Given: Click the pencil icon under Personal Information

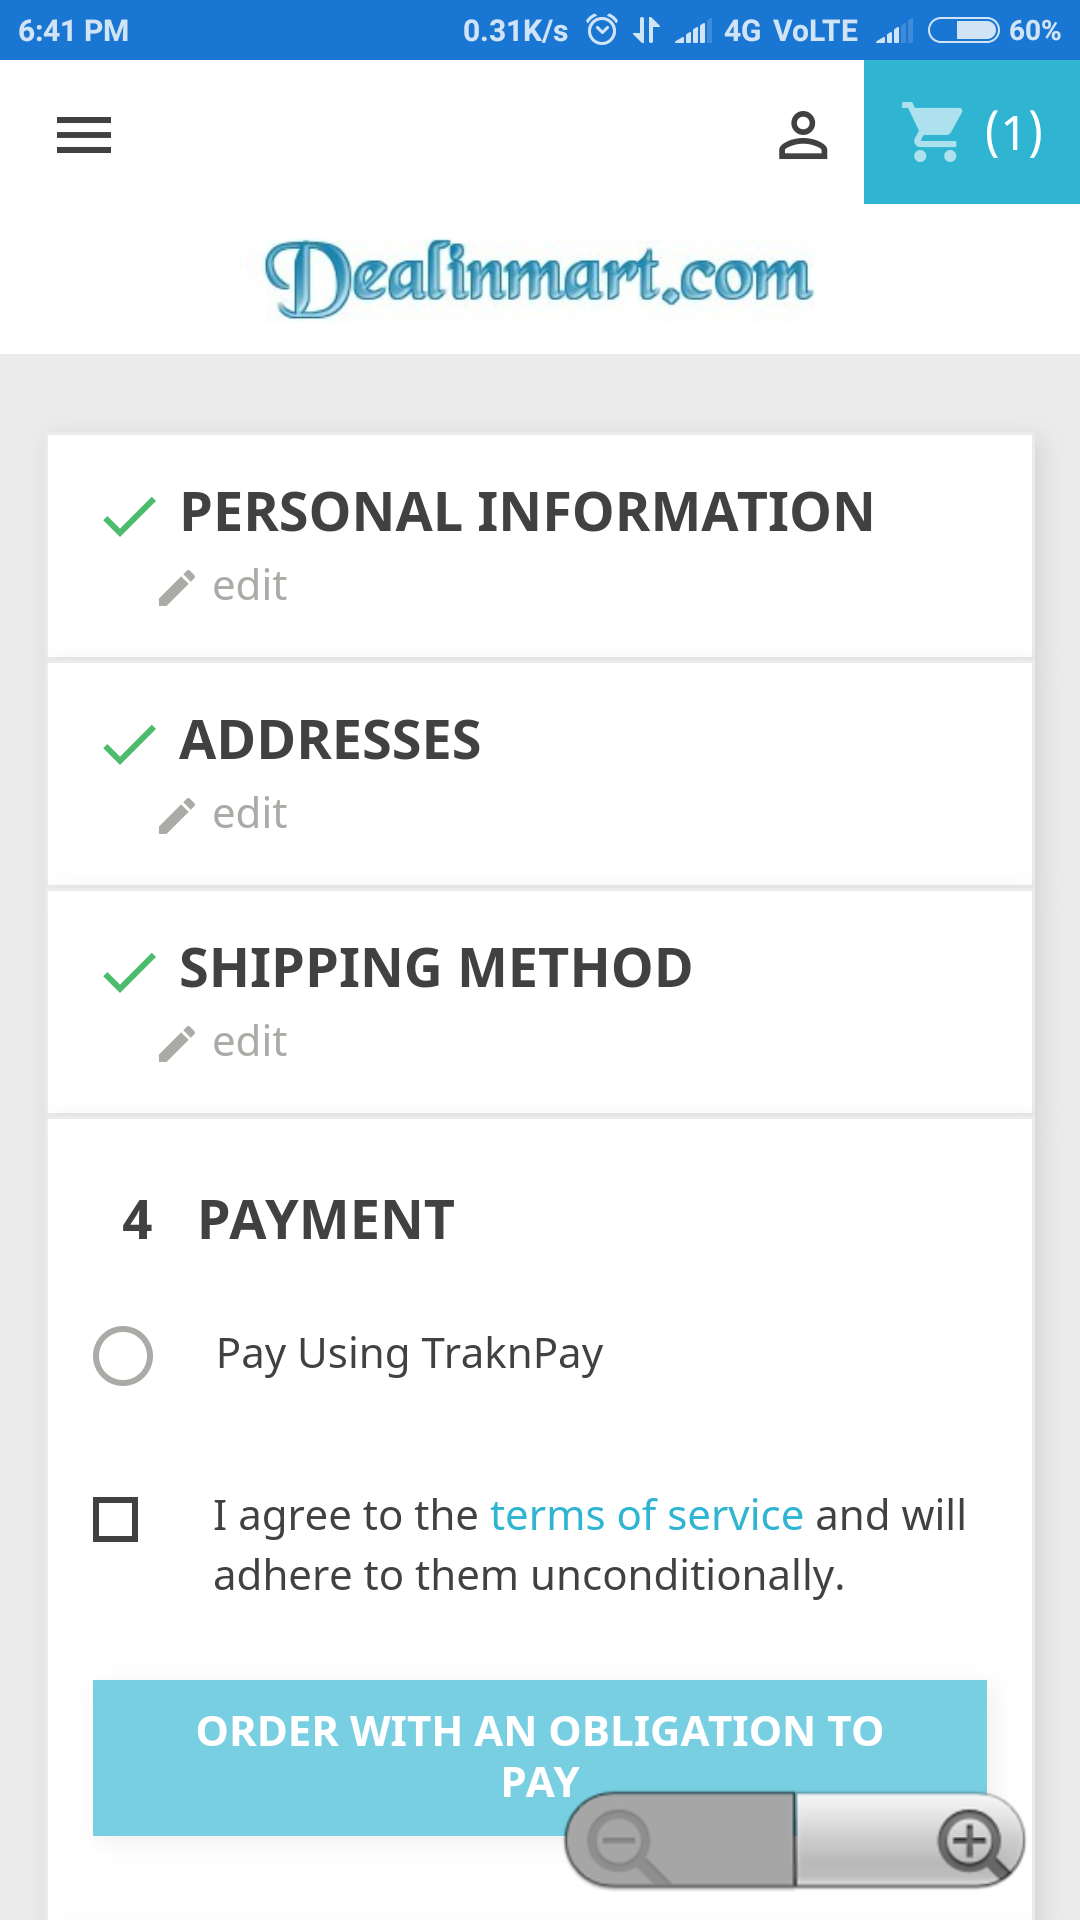Looking at the screenshot, I should coord(177,588).
